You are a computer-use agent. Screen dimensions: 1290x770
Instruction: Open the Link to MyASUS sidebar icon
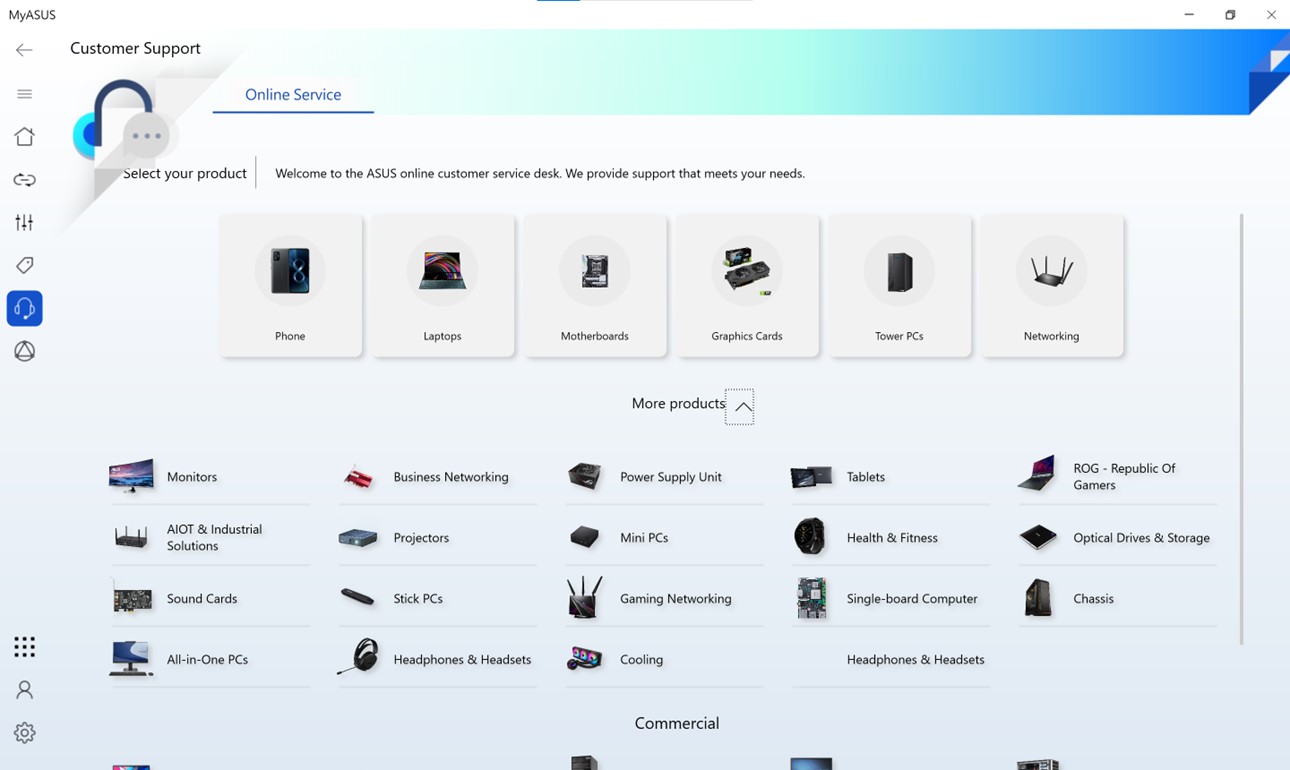pos(24,180)
